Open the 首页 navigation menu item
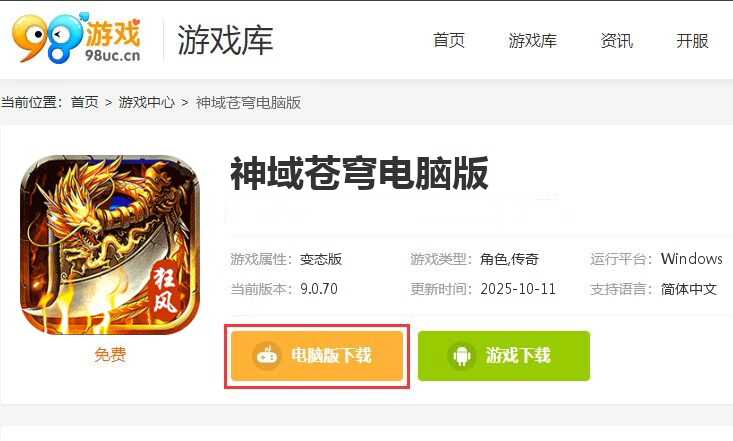This screenshot has height=441, width=733. (x=449, y=41)
